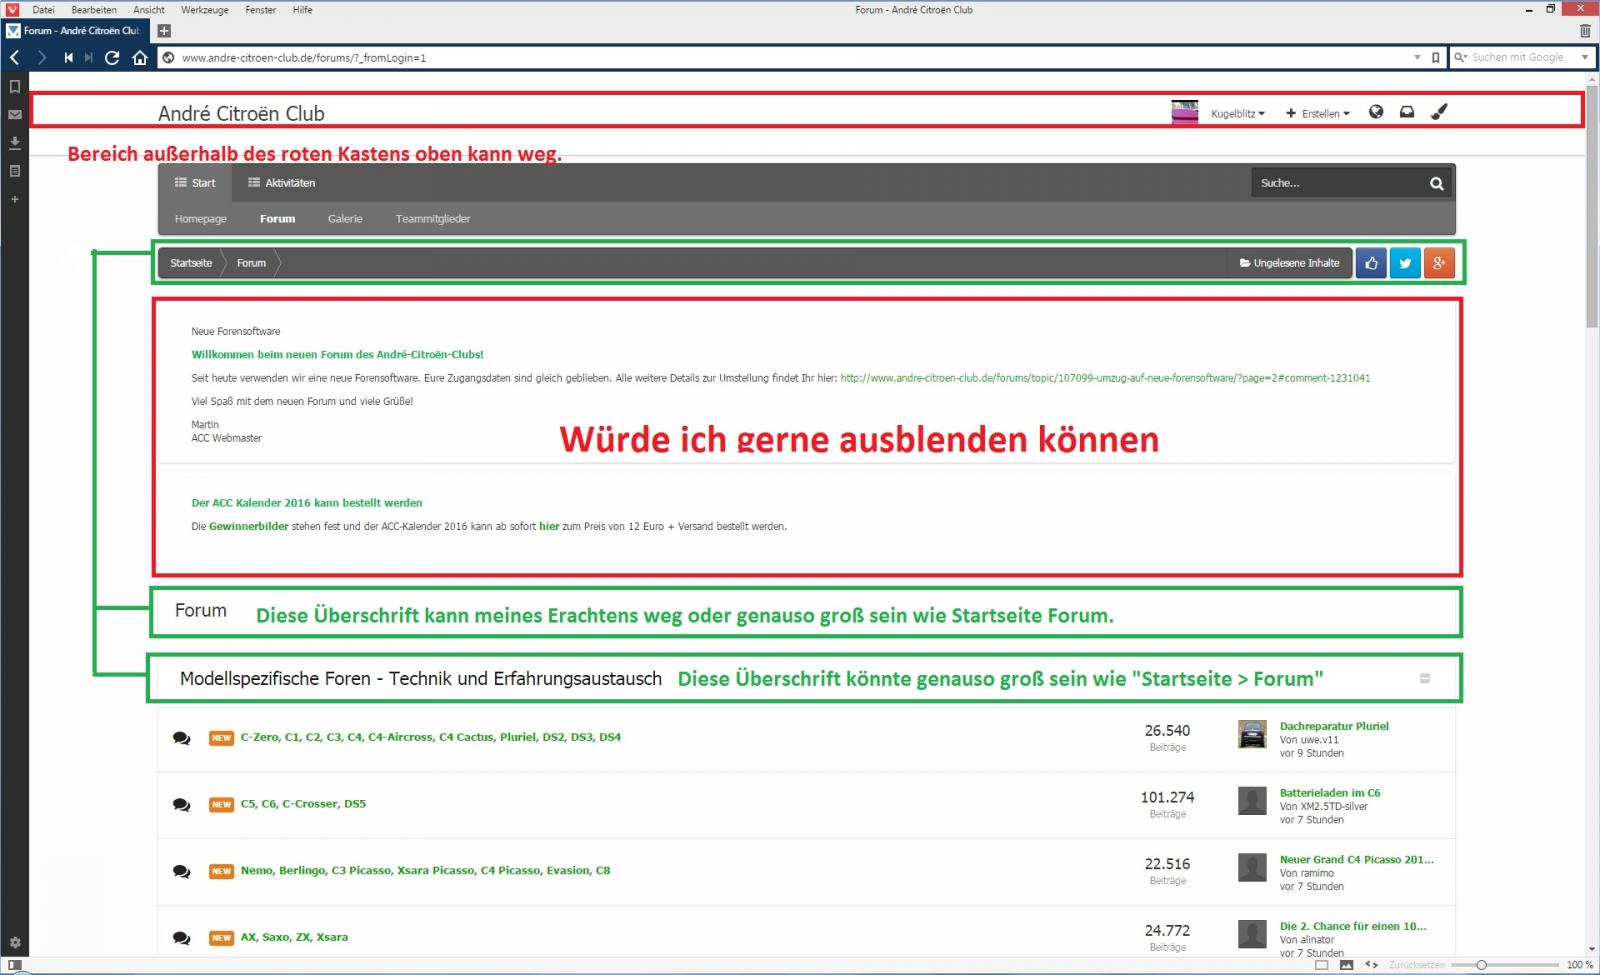
Task: Open the Erstellen create dropdown
Action: (1318, 114)
